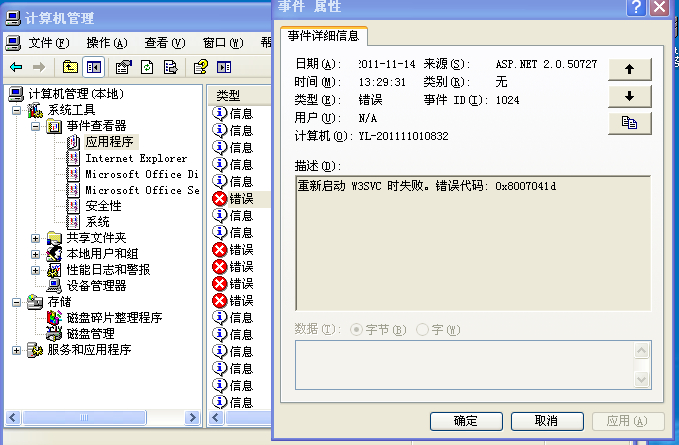The width and height of the screenshot is (679, 445).
Task: Click tree pane scroll right arrow
Action: (192, 418)
